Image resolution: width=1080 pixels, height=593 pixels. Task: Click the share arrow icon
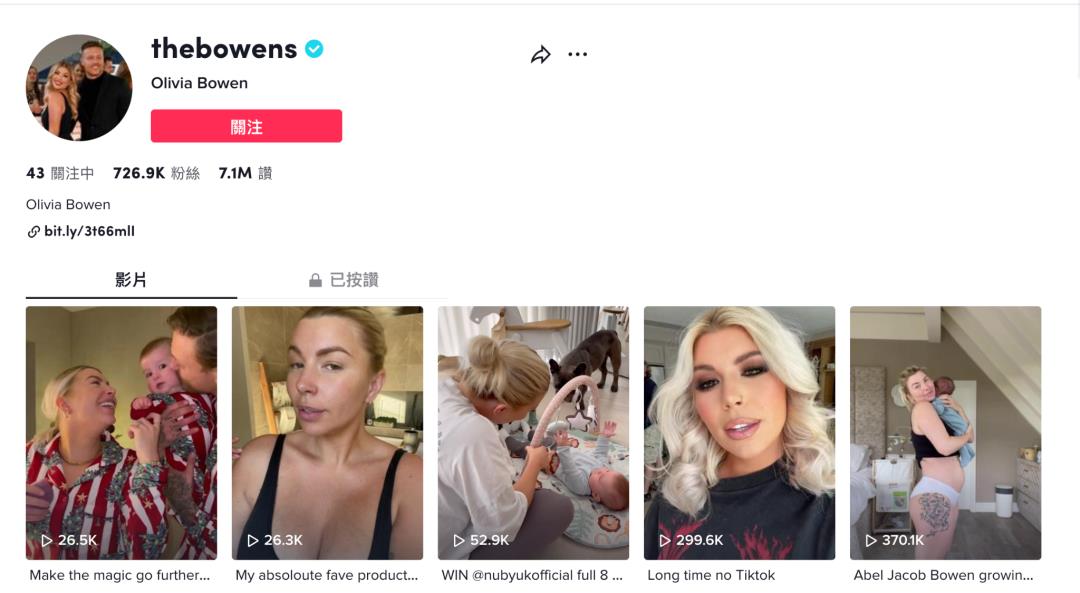(541, 54)
